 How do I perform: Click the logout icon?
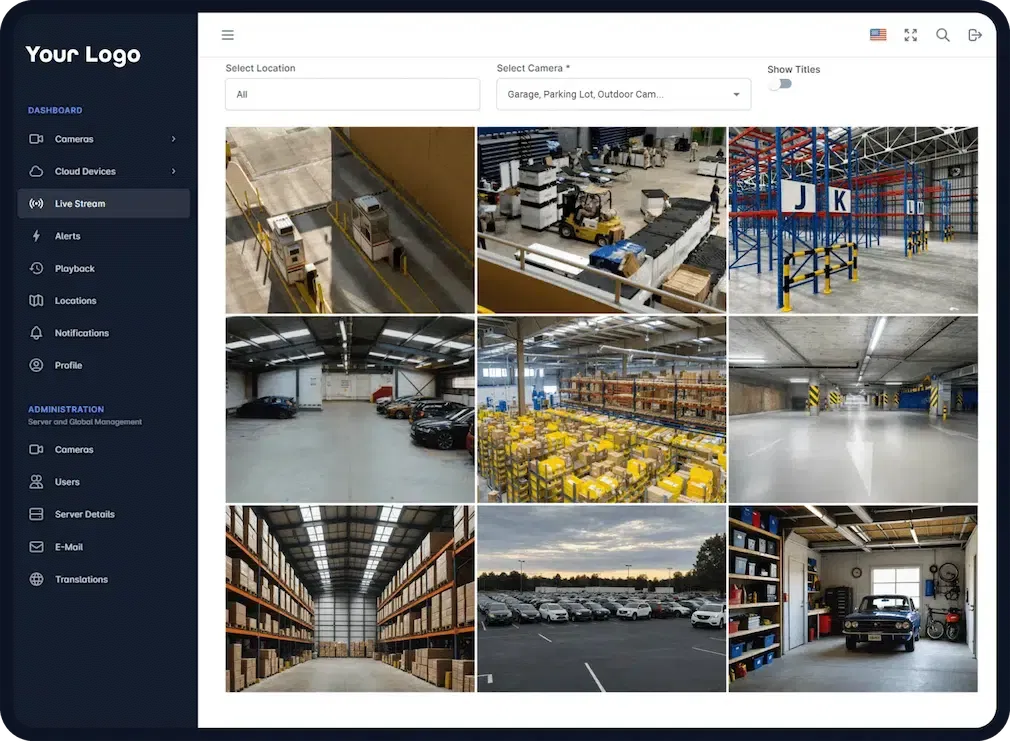(x=975, y=35)
